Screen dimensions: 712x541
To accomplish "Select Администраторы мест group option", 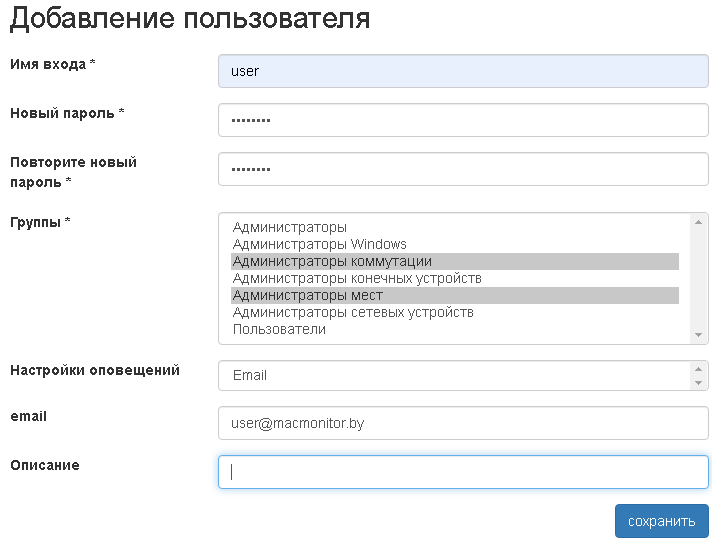I will pyautogui.click(x=308, y=295).
